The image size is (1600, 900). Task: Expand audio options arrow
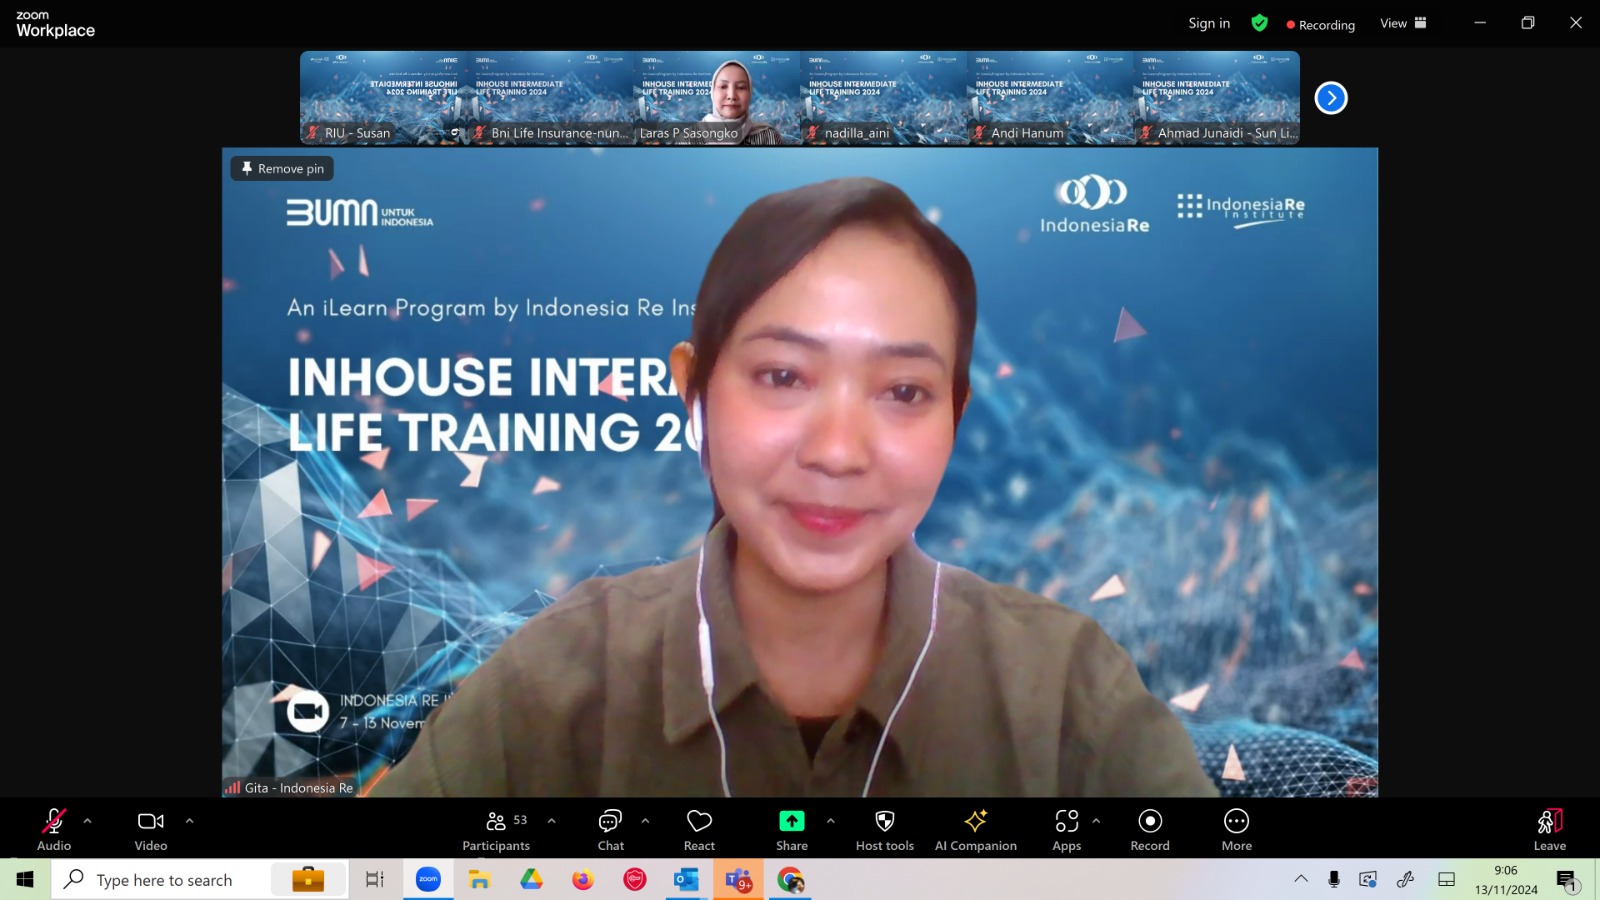point(88,821)
